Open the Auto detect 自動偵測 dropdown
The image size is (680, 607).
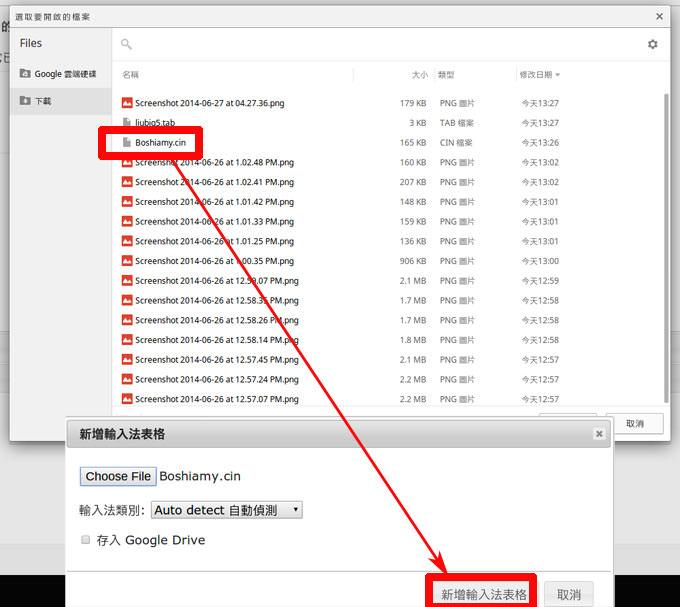[227, 510]
